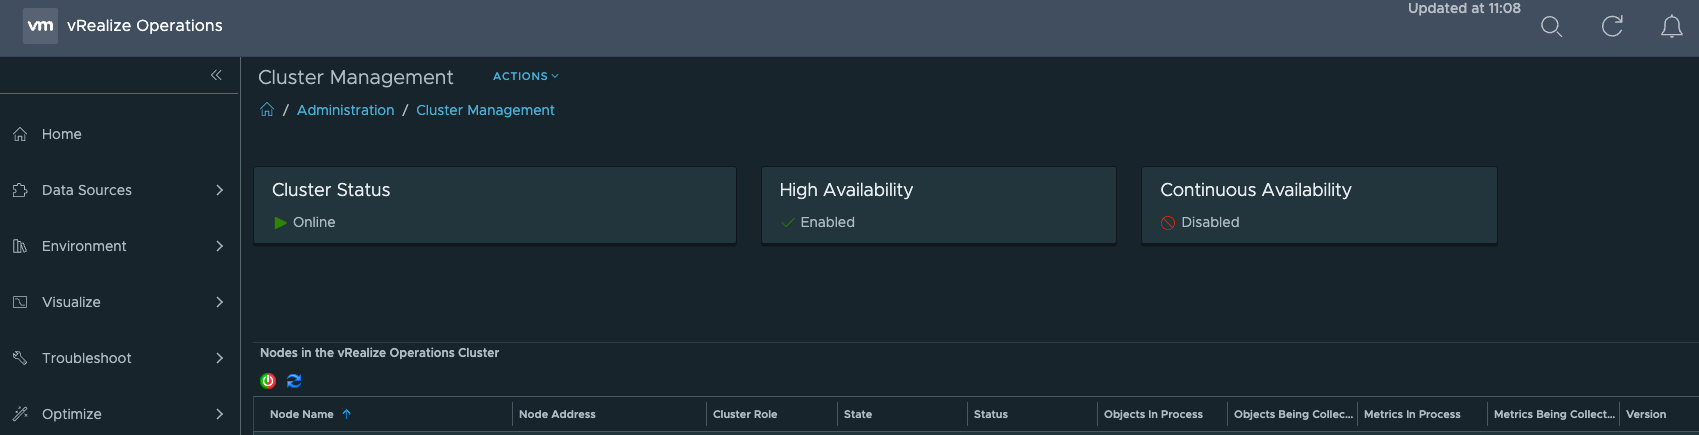Select Environment in sidebar
1699x435 pixels.
tap(84, 246)
